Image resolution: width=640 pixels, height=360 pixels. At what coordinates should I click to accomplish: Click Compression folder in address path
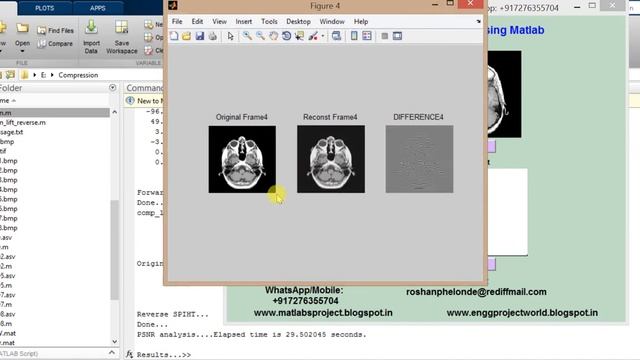point(78,75)
